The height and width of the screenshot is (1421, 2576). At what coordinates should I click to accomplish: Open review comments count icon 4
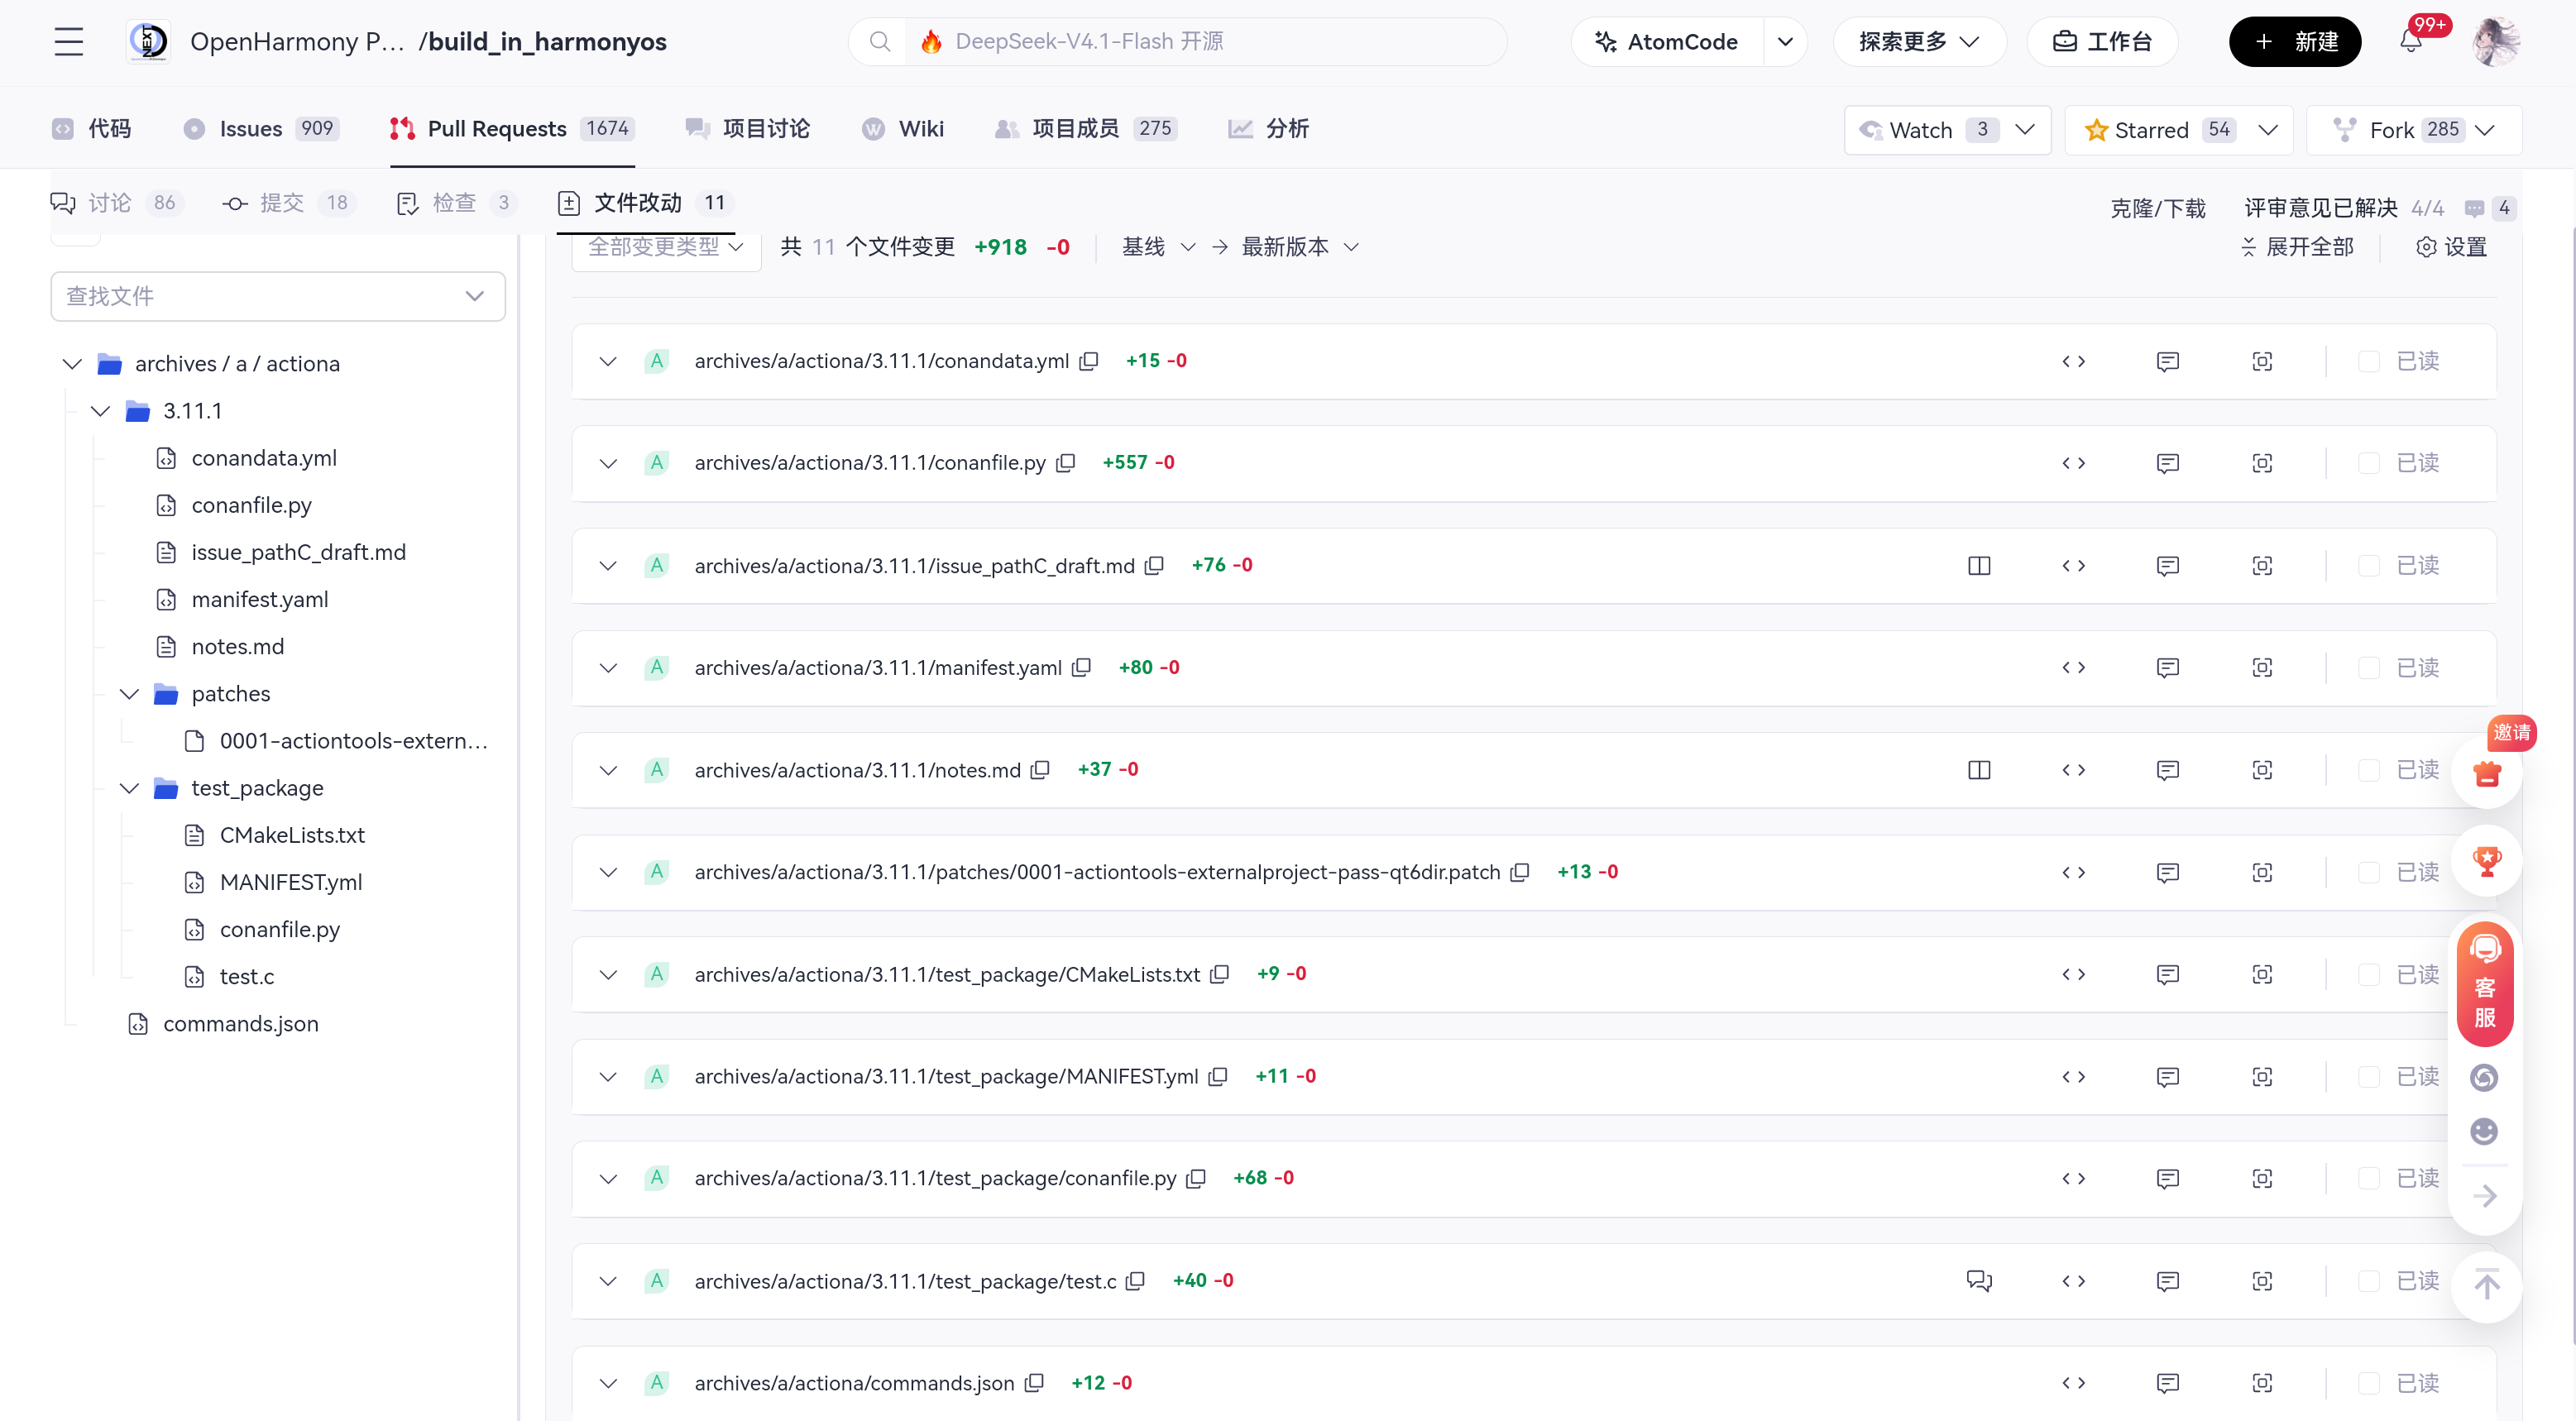(x=2490, y=208)
